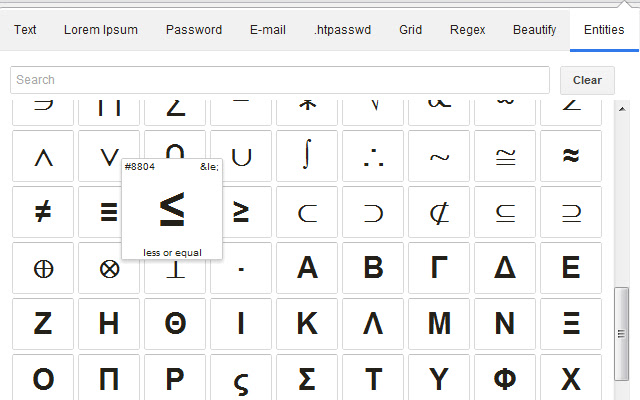
Task: Pick the Greek capital Phi (Φ) tile
Action: (505, 380)
